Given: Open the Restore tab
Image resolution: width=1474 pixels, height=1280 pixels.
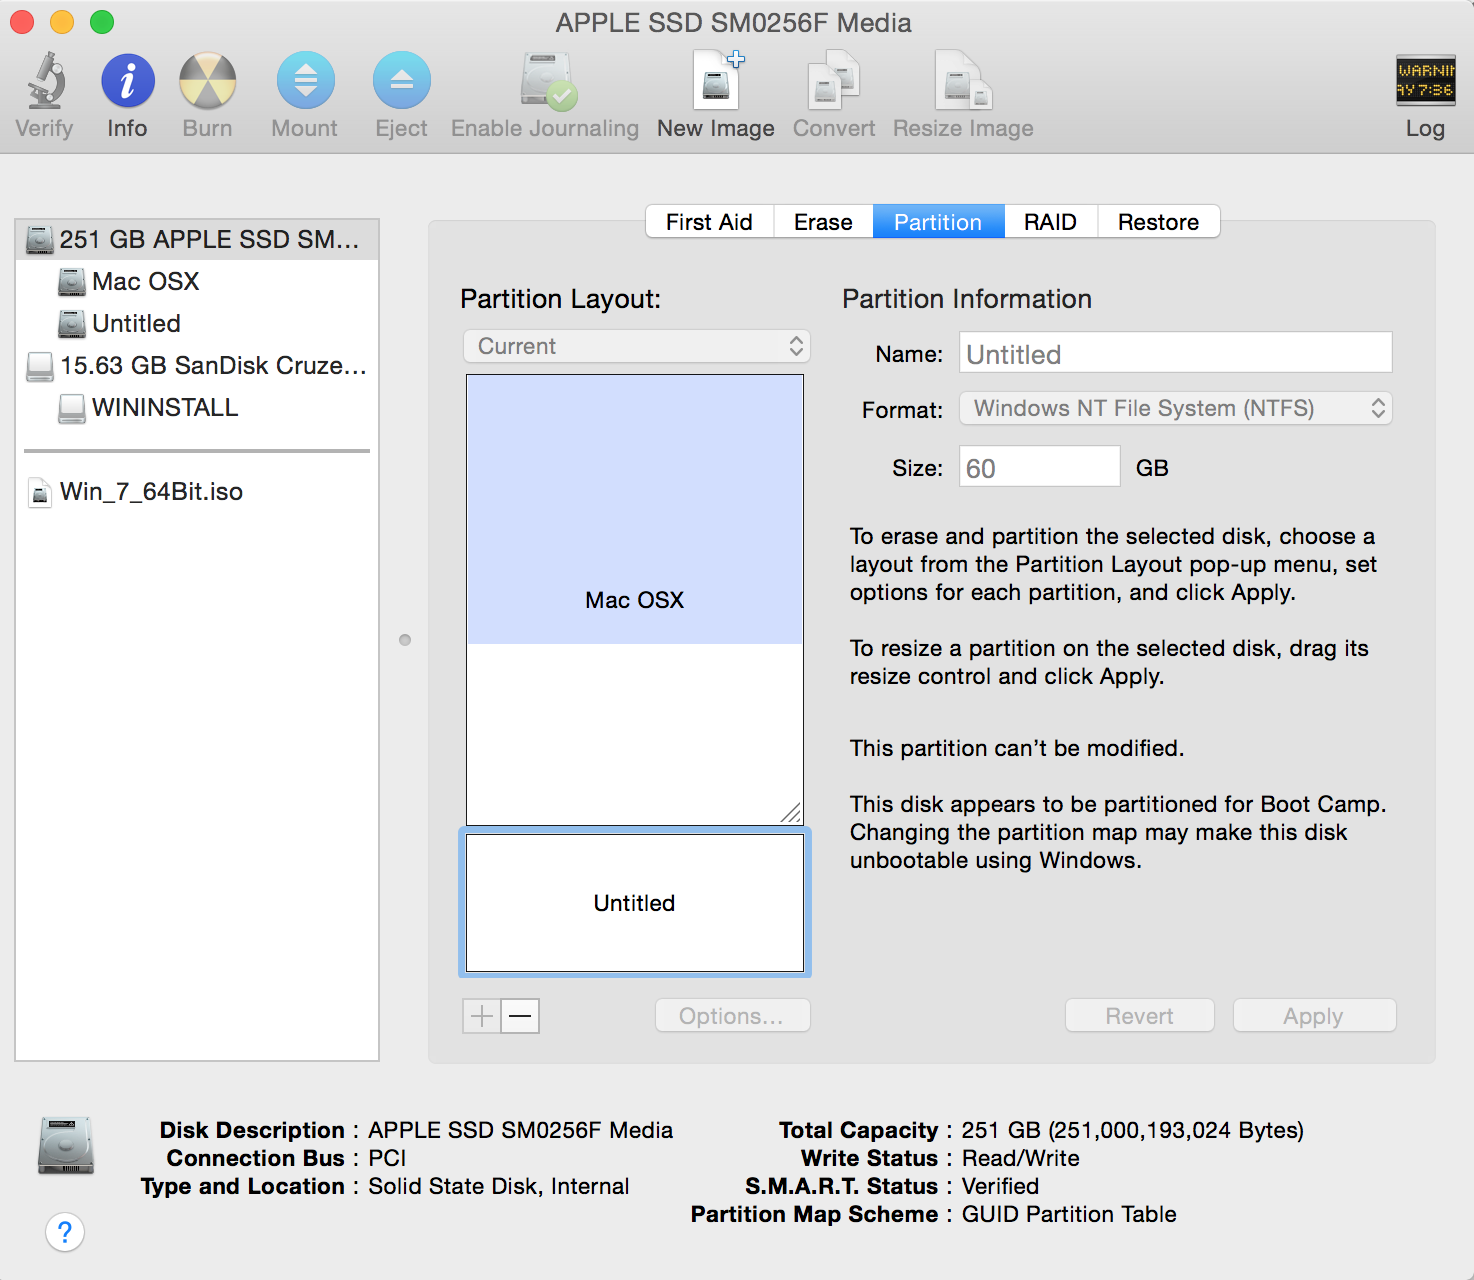Looking at the screenshot, I should [1158, 222].
